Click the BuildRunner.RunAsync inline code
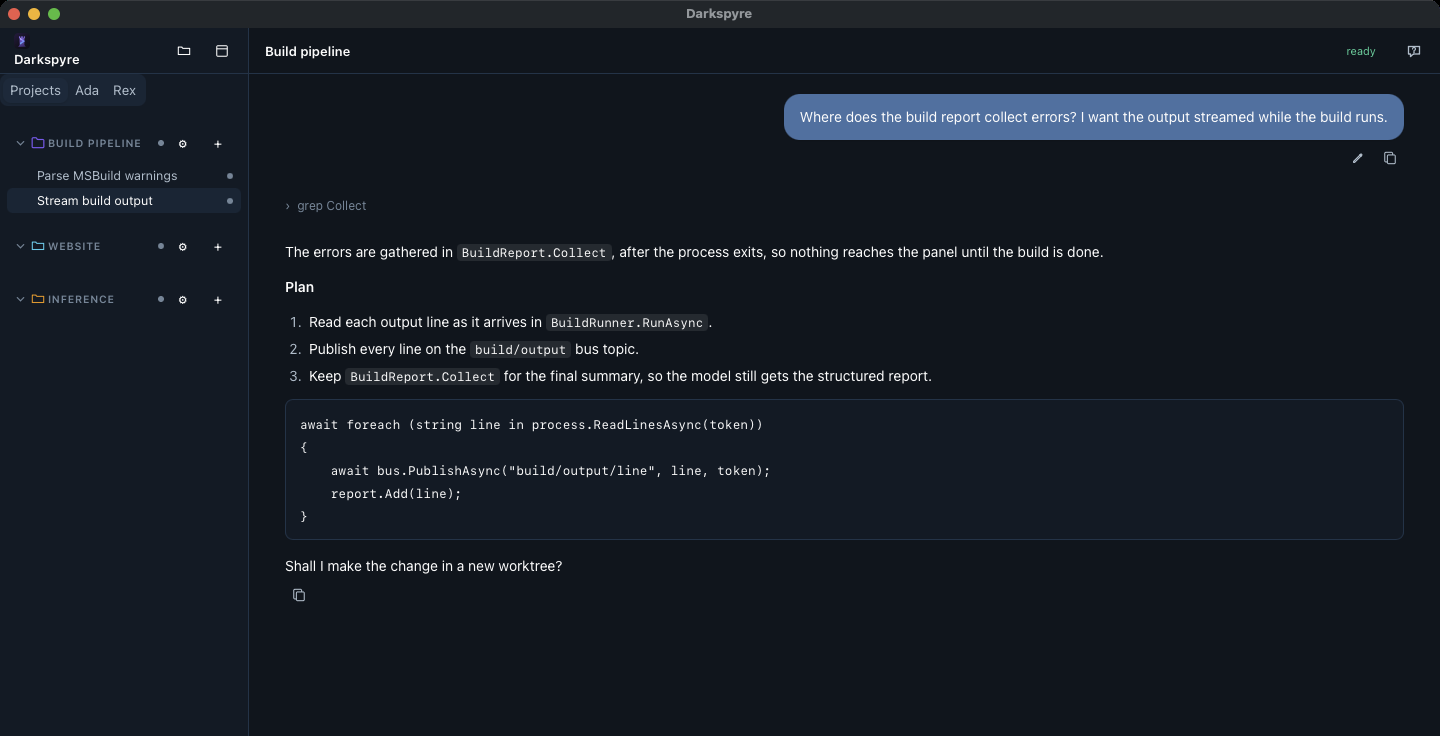 click(x=628, y=323)
